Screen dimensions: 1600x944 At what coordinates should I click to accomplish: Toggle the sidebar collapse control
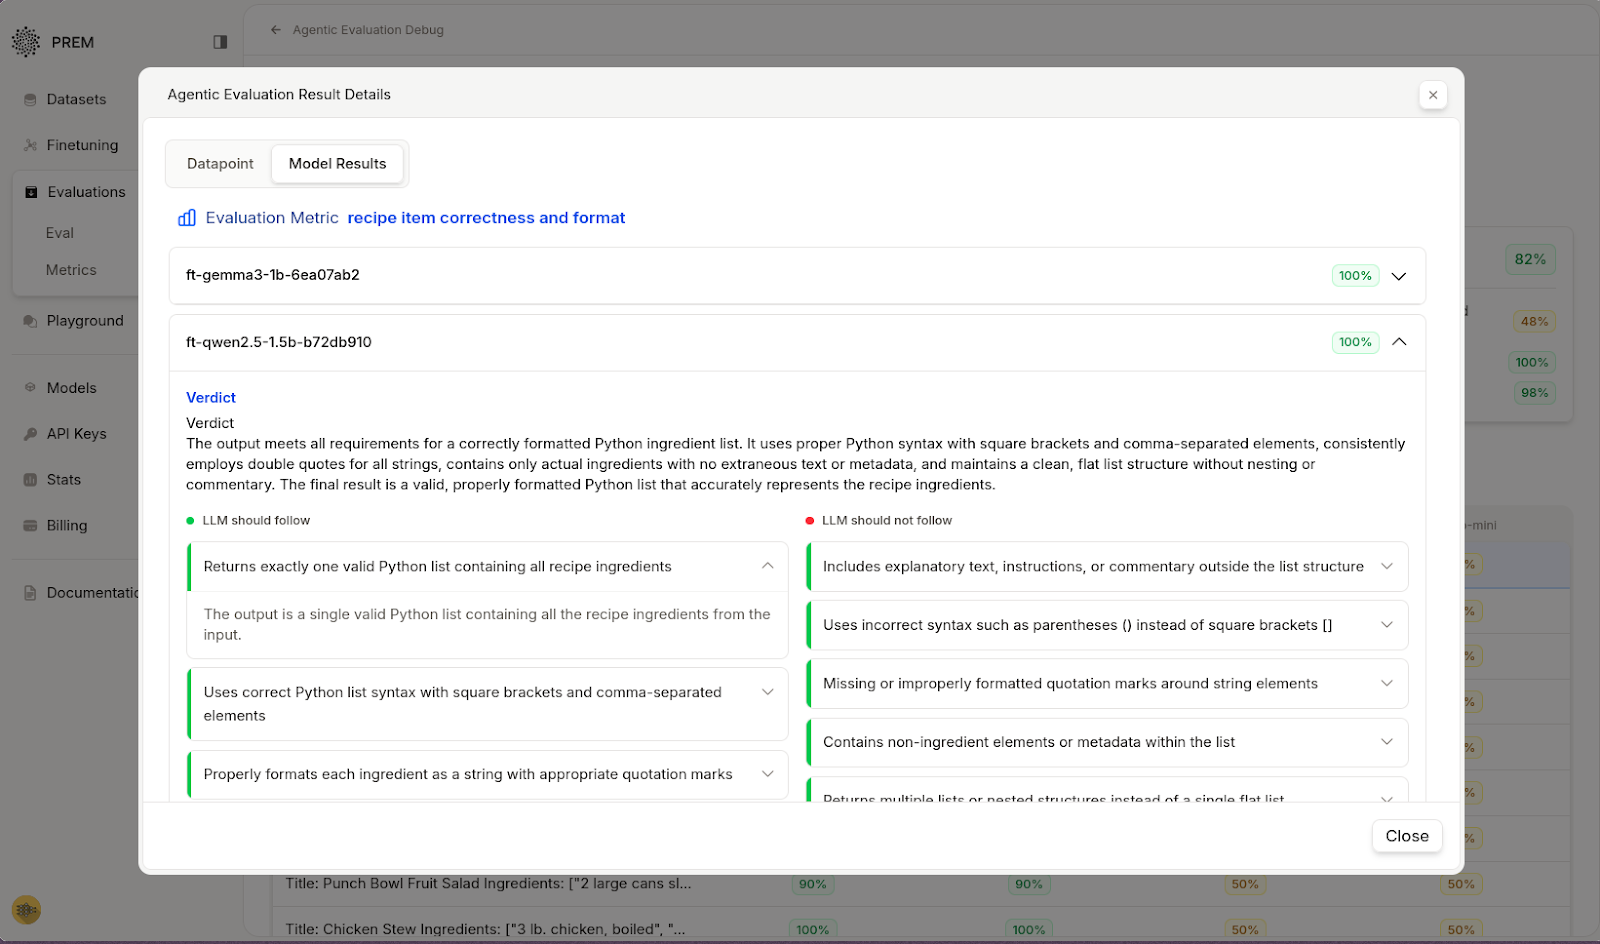(x=220, y=42)
